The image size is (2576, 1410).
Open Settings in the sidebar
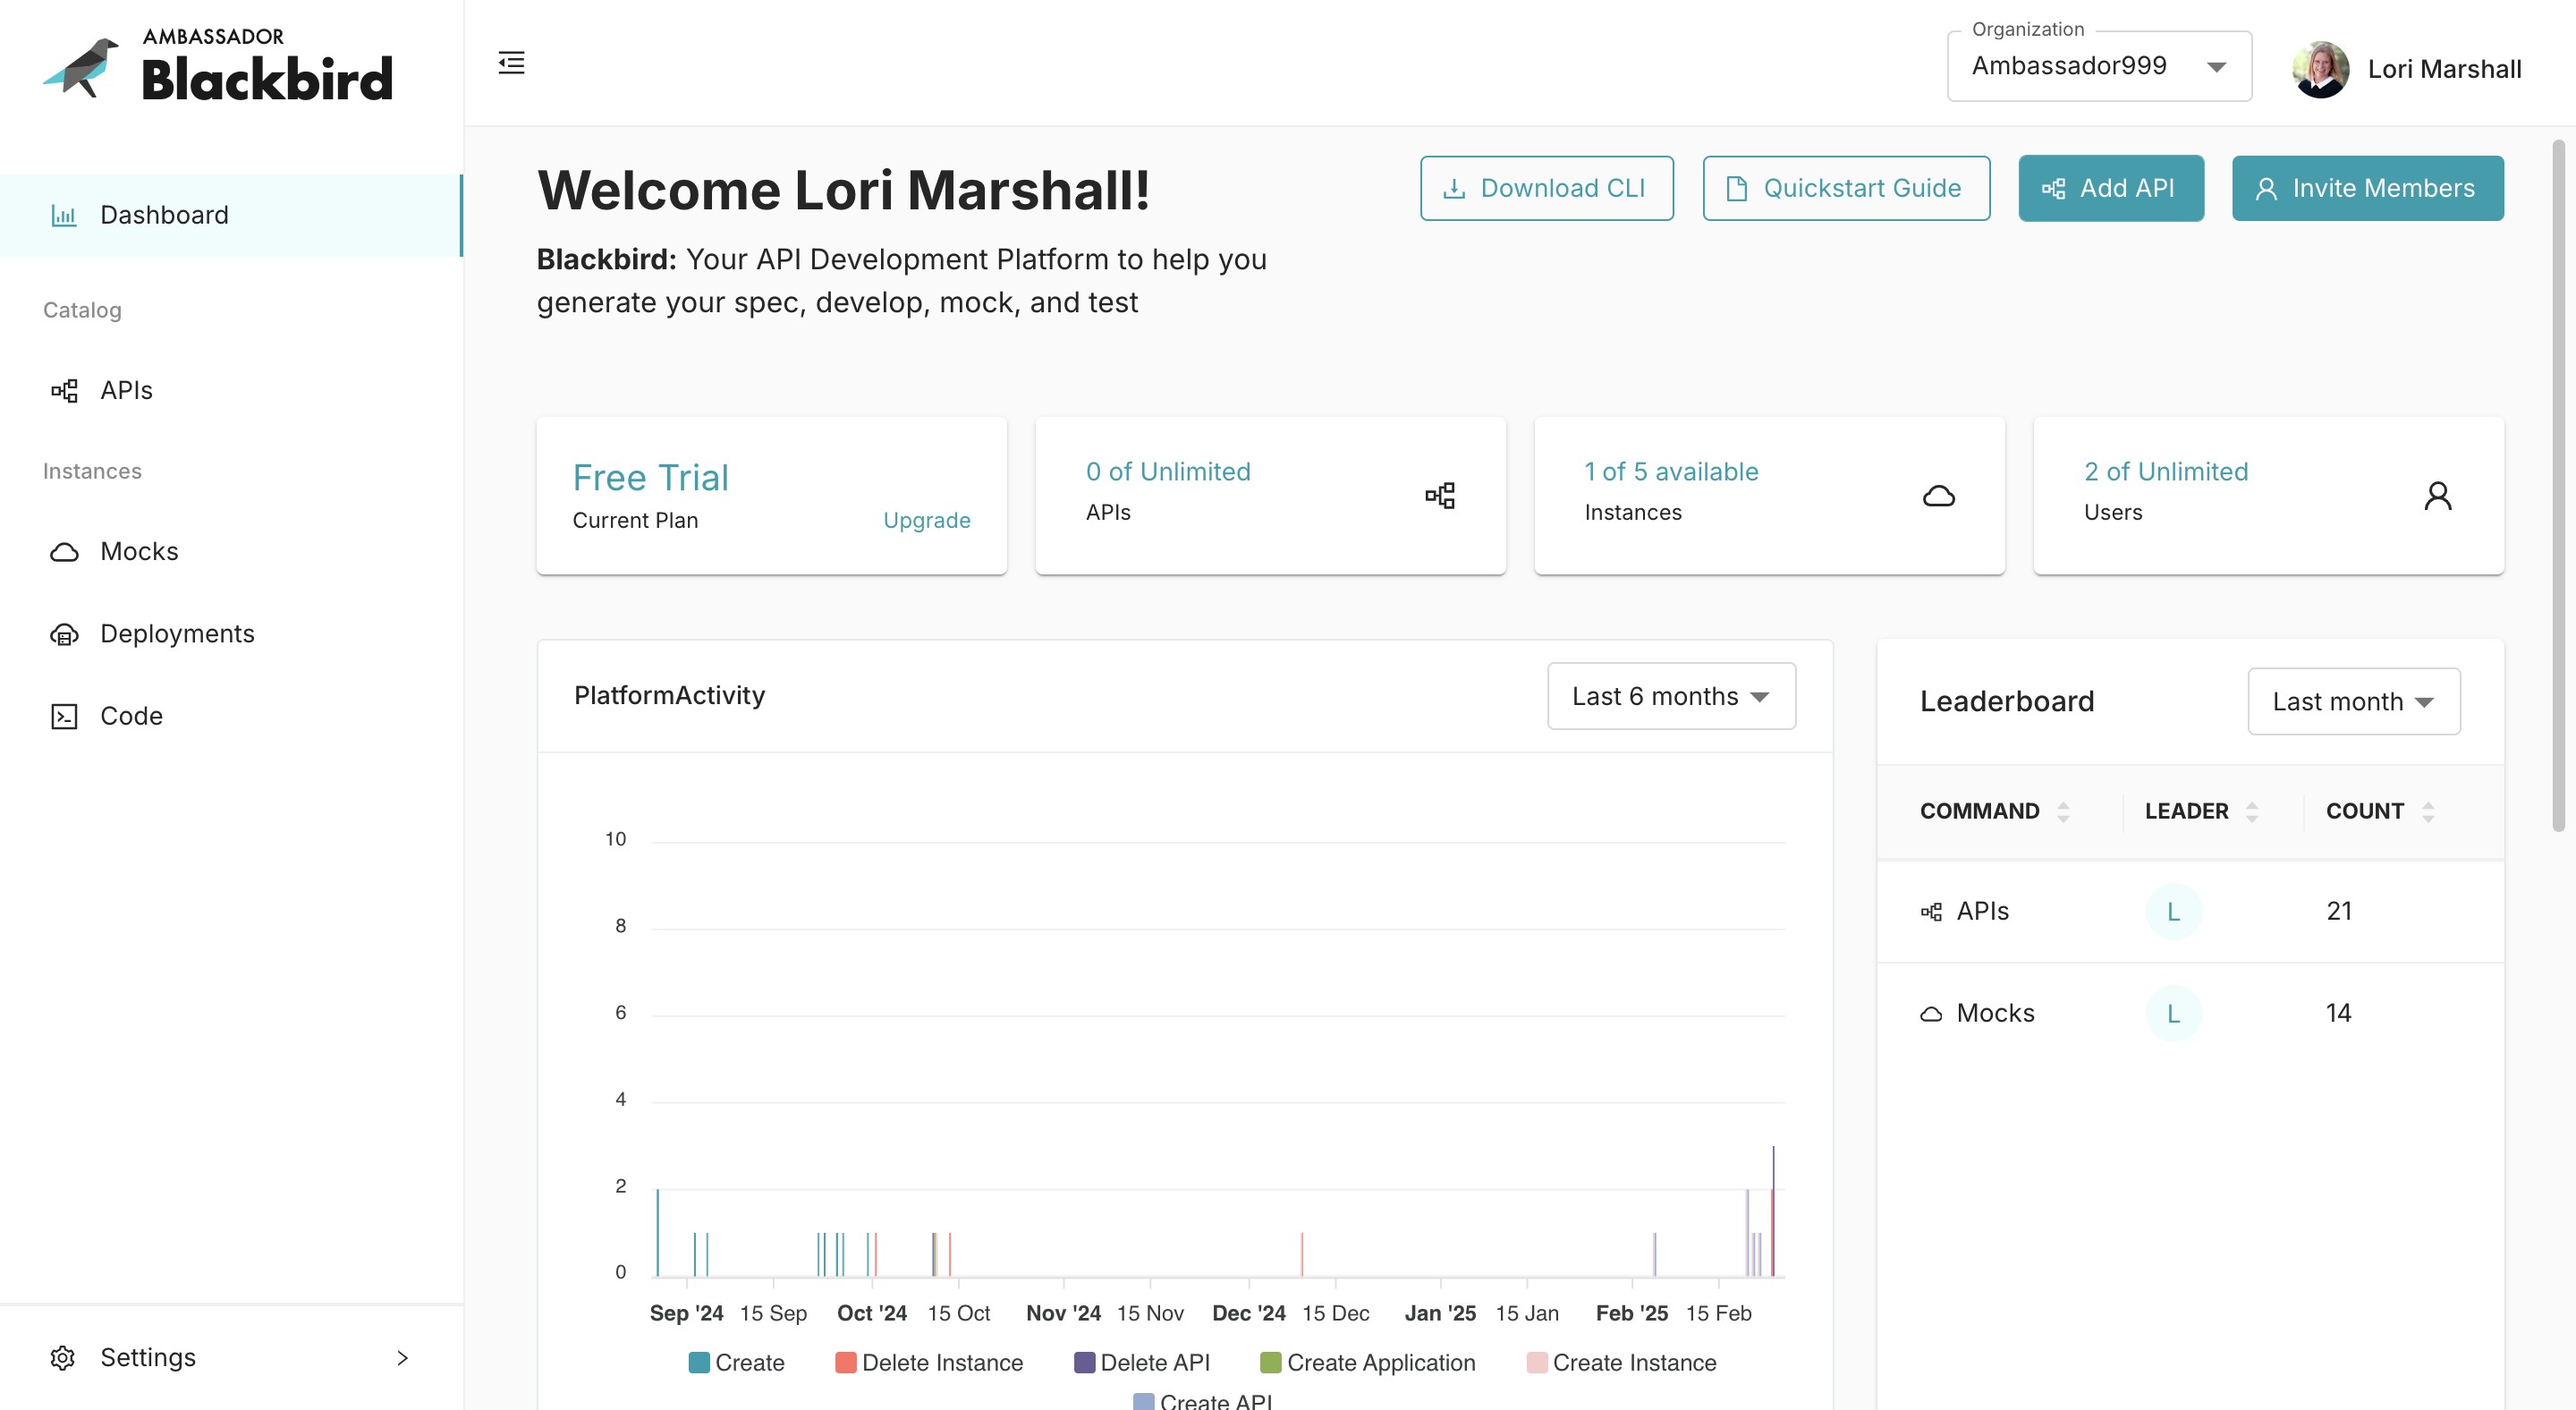point(231,1357)
